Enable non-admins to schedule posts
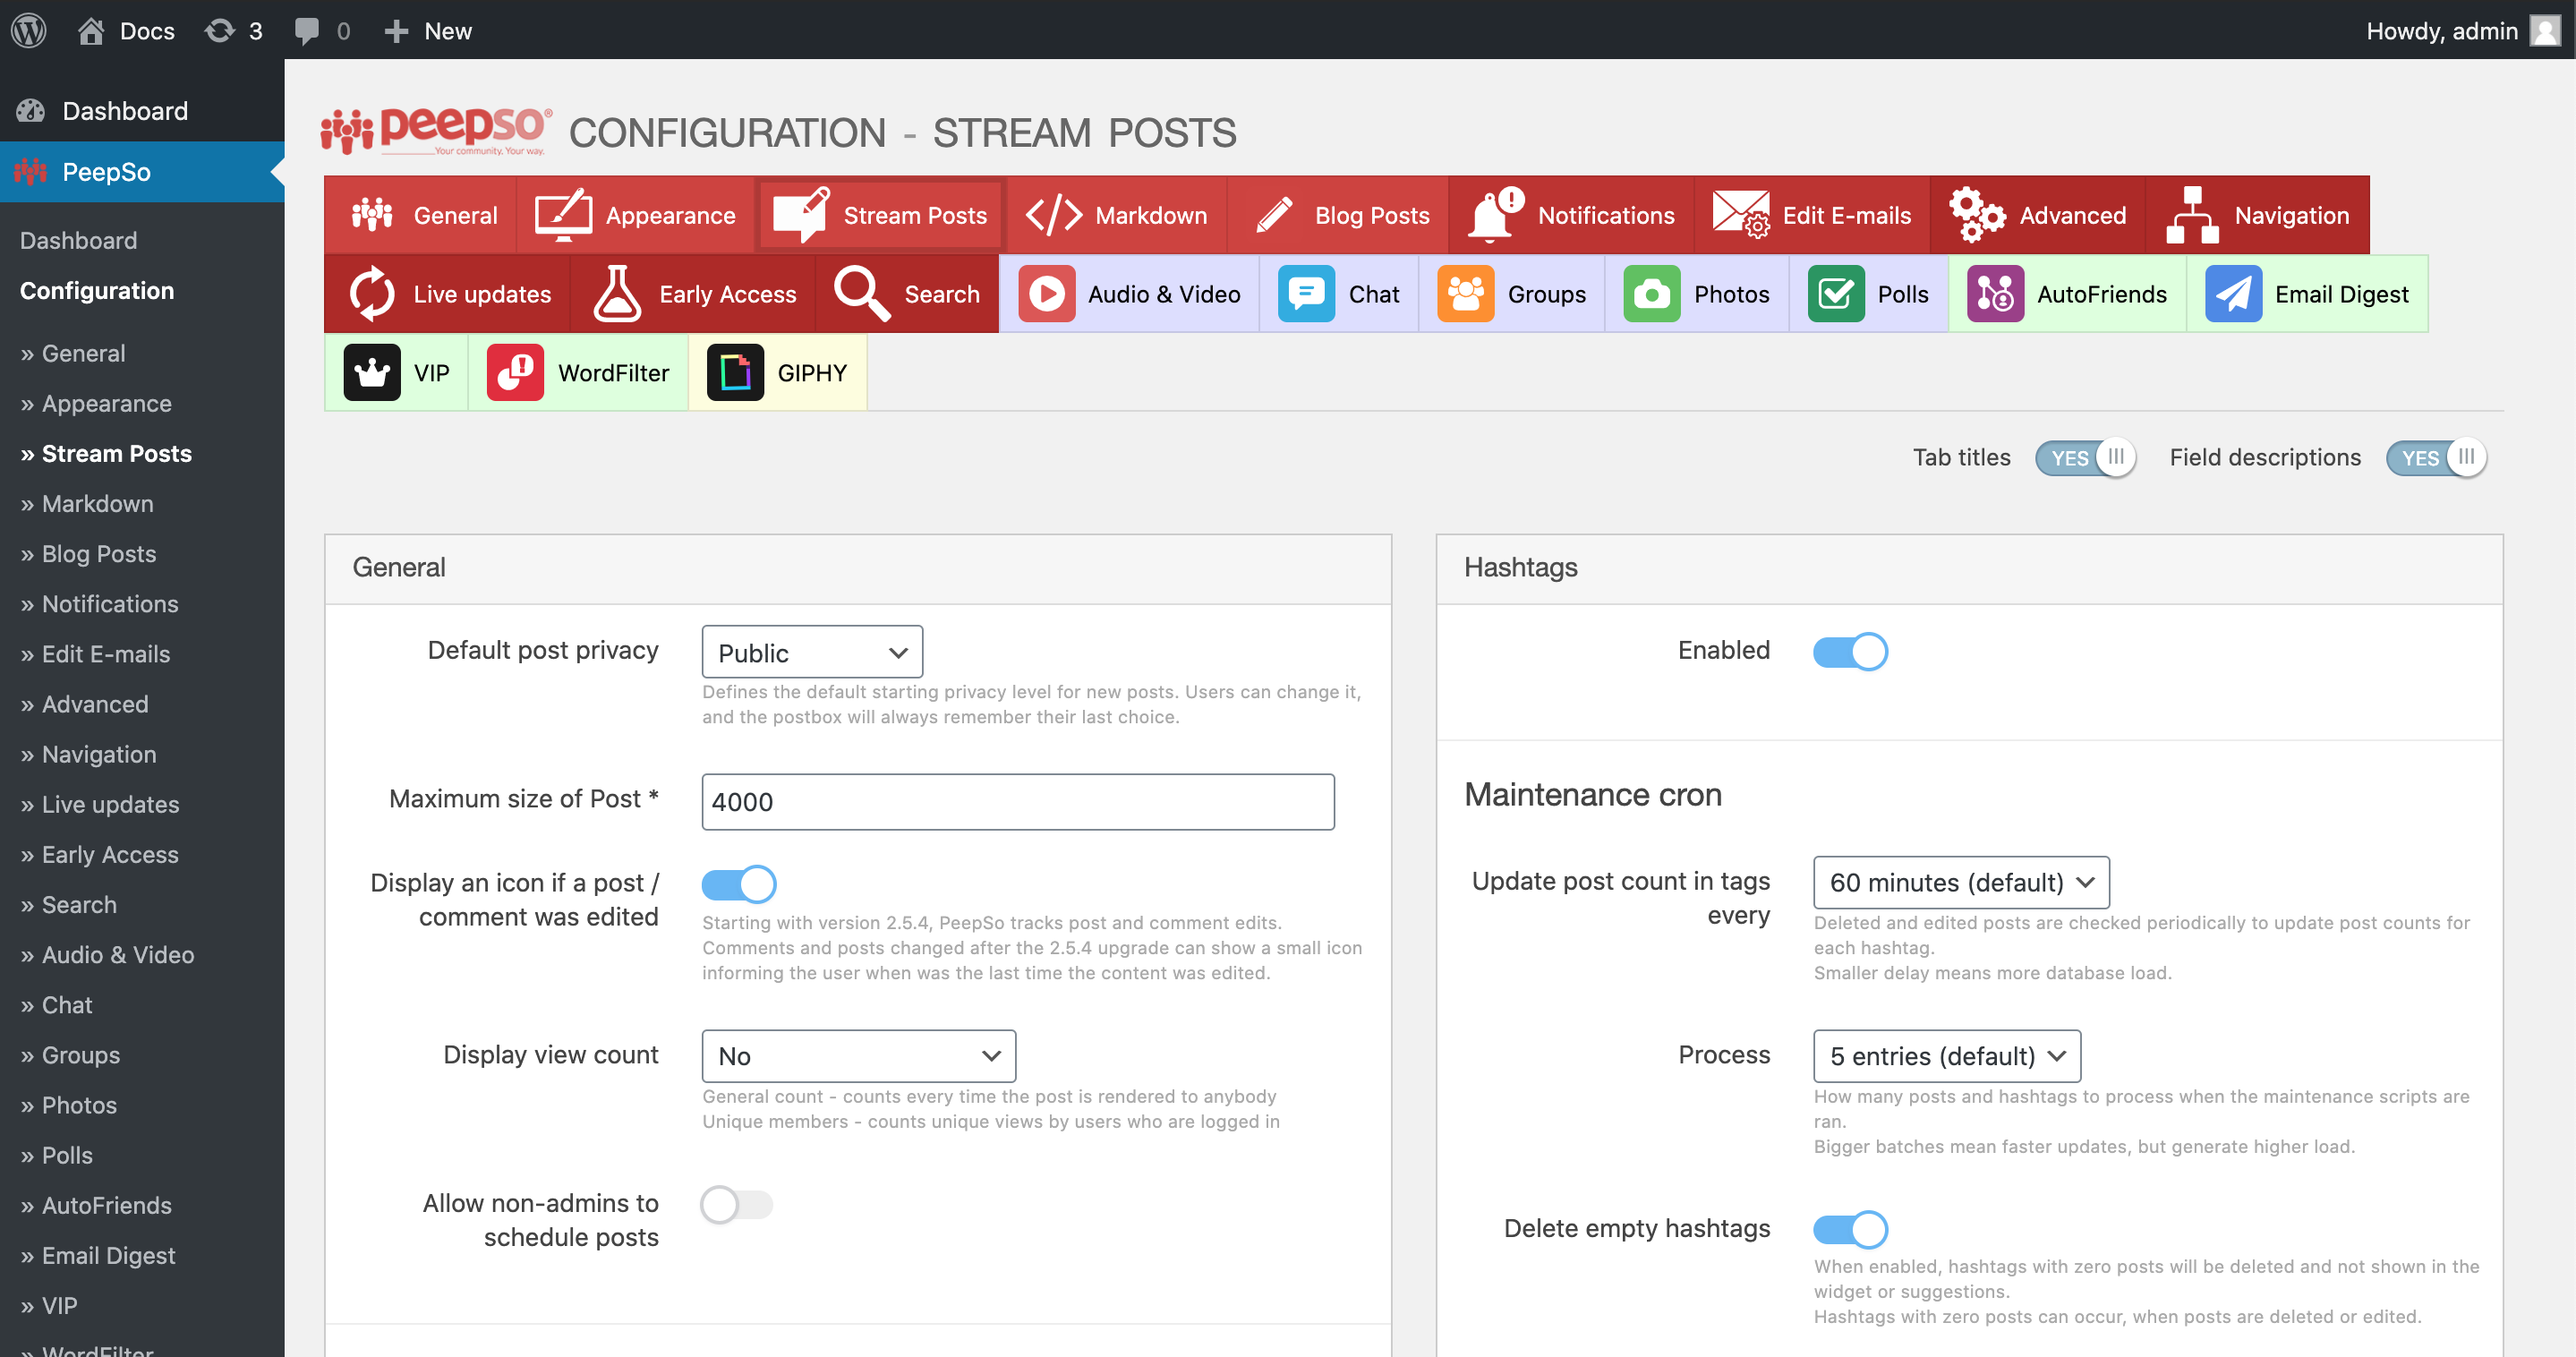The width and height of the screenshot is (2576, 1357). coord(737,1203)
